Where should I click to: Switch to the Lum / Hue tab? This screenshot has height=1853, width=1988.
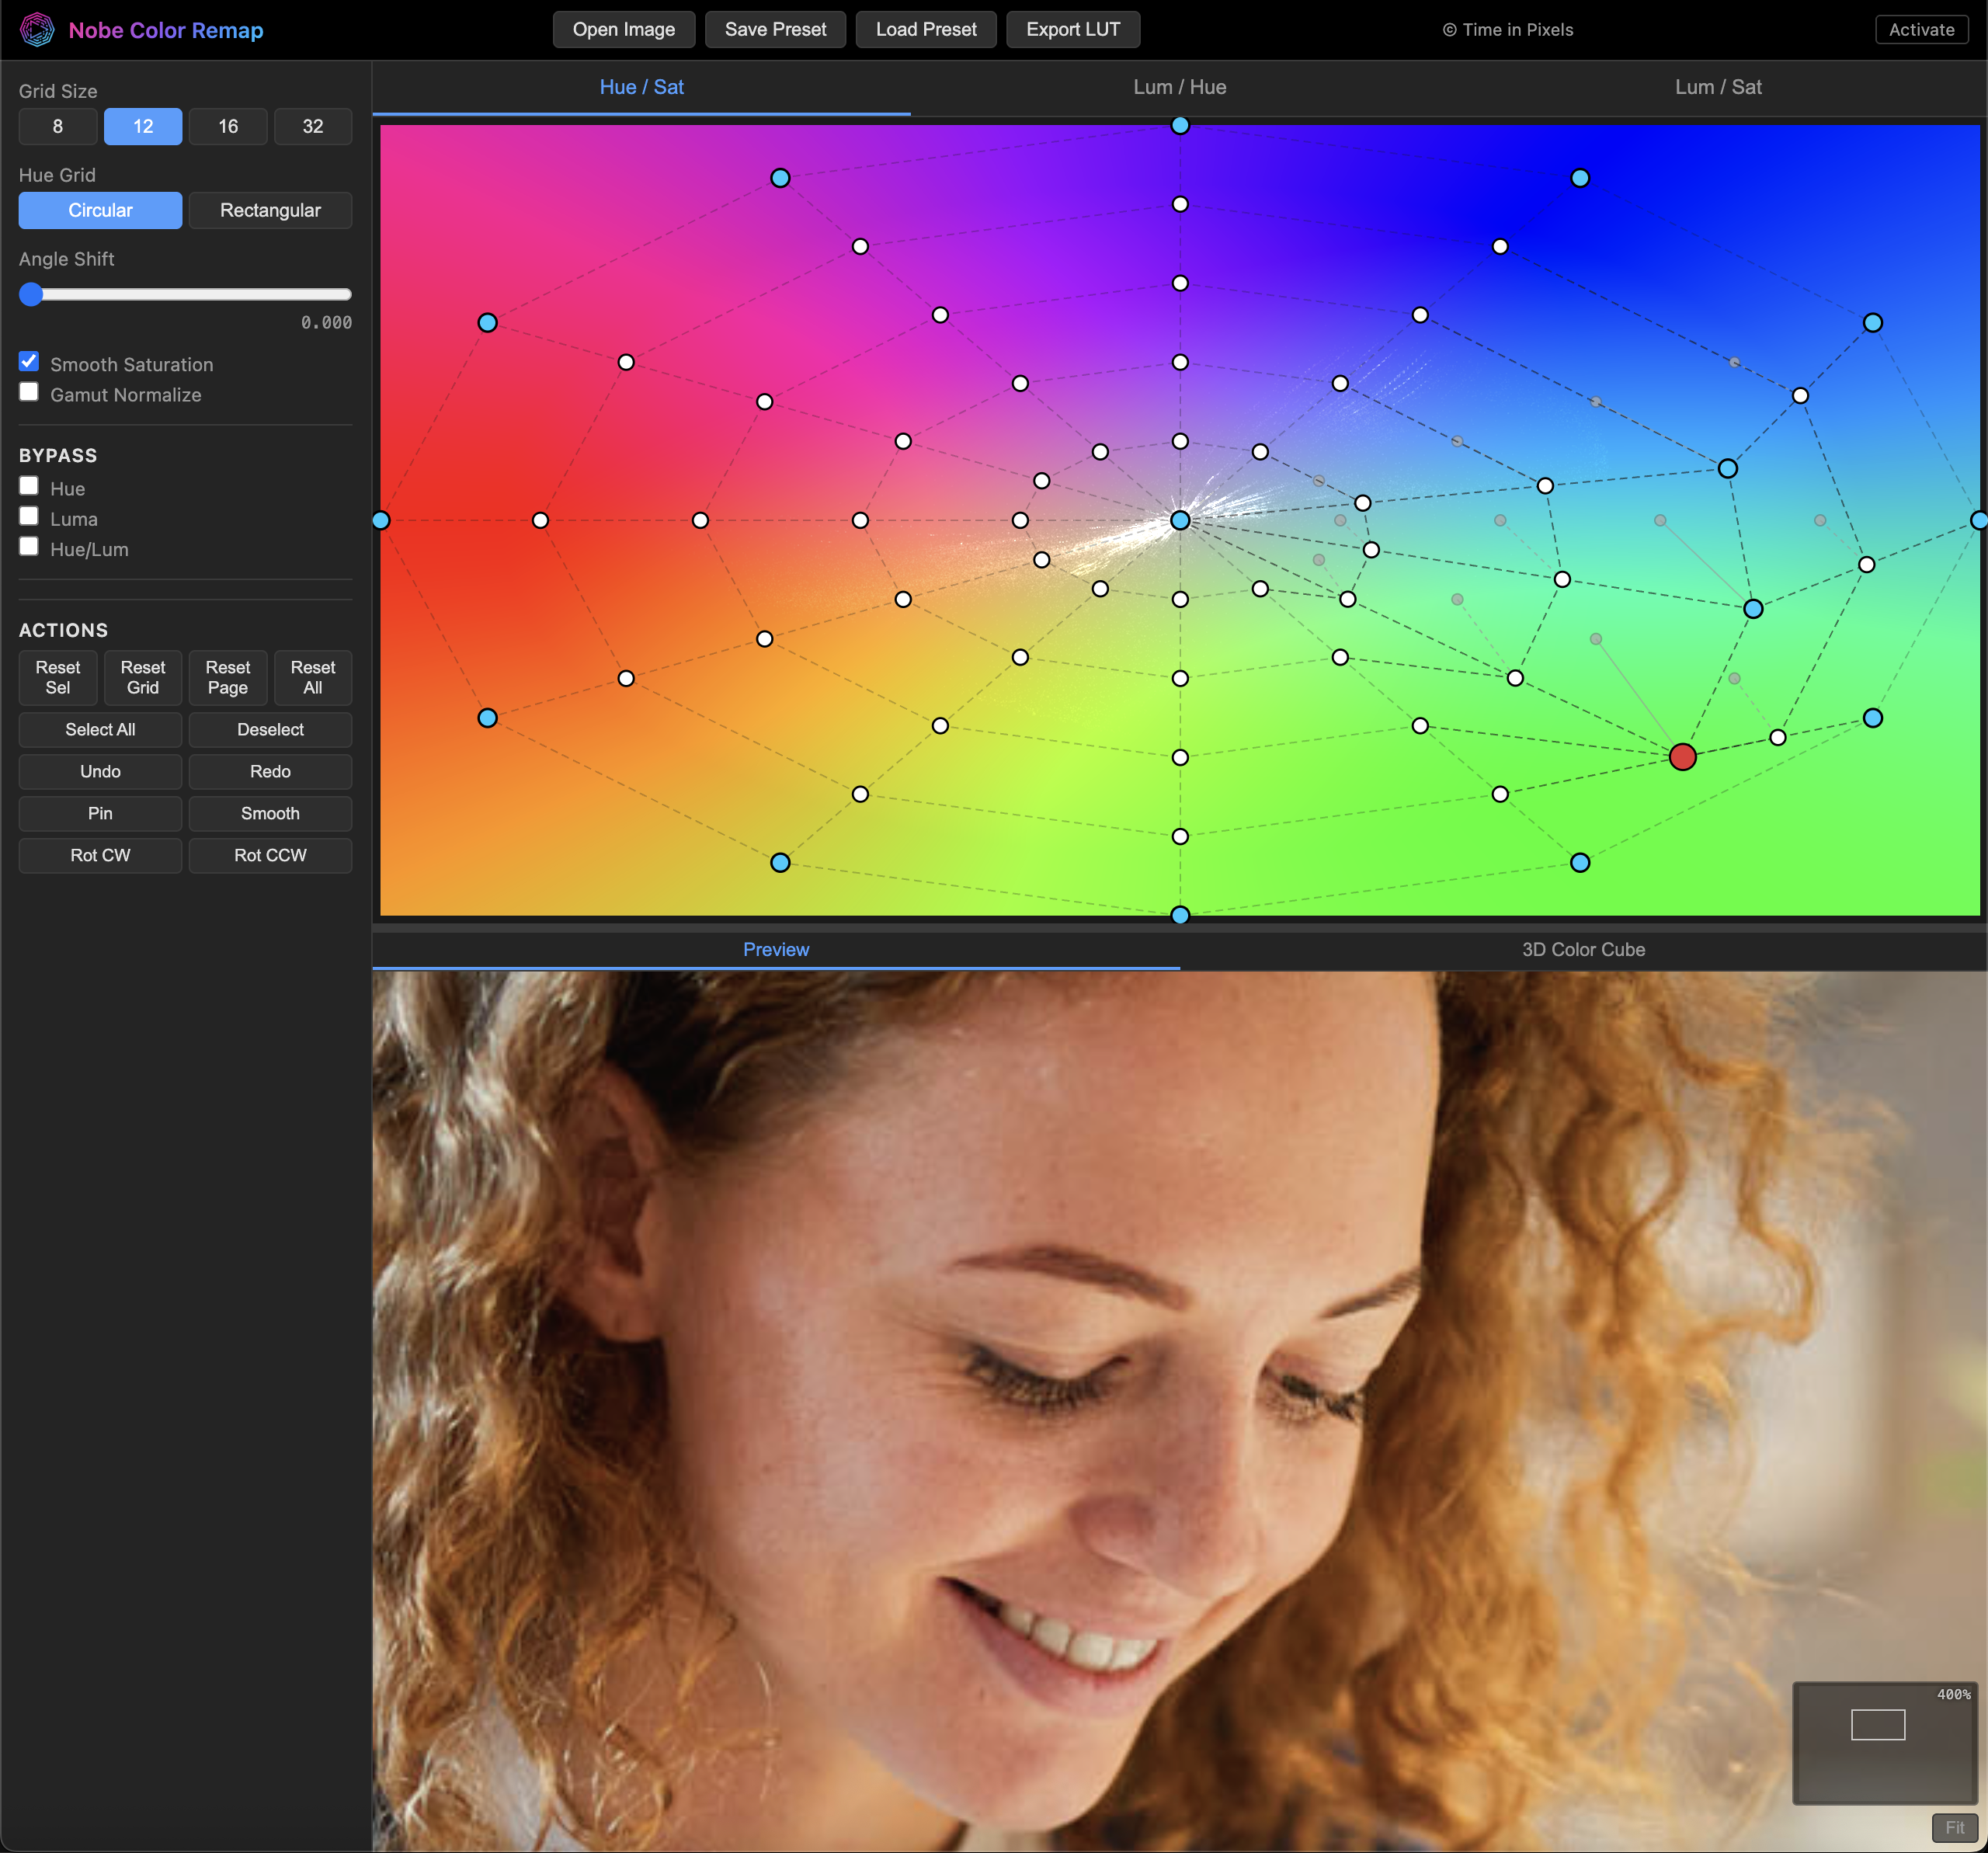[1179, 87]
